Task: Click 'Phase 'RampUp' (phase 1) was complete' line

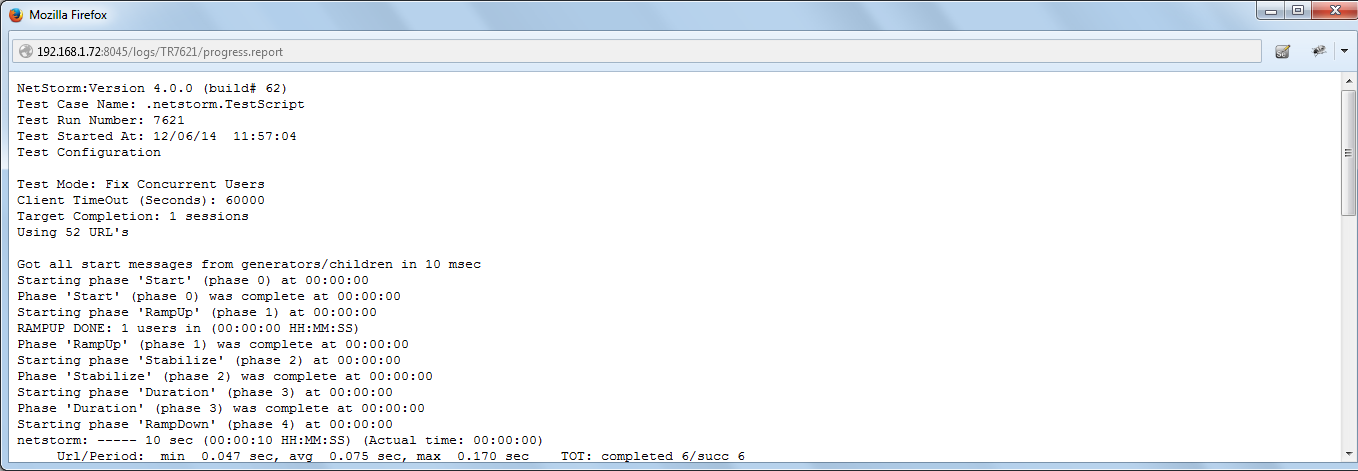Action: [213, 344]
